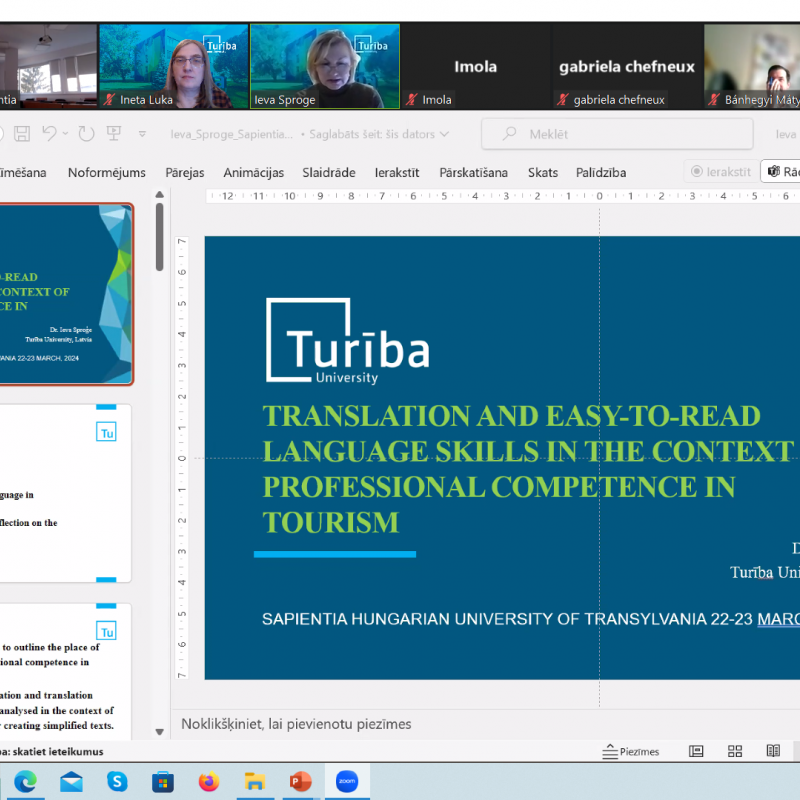Select Ieva Sproge's video tile
Screen dimensions: 800x800
(324, 66)
